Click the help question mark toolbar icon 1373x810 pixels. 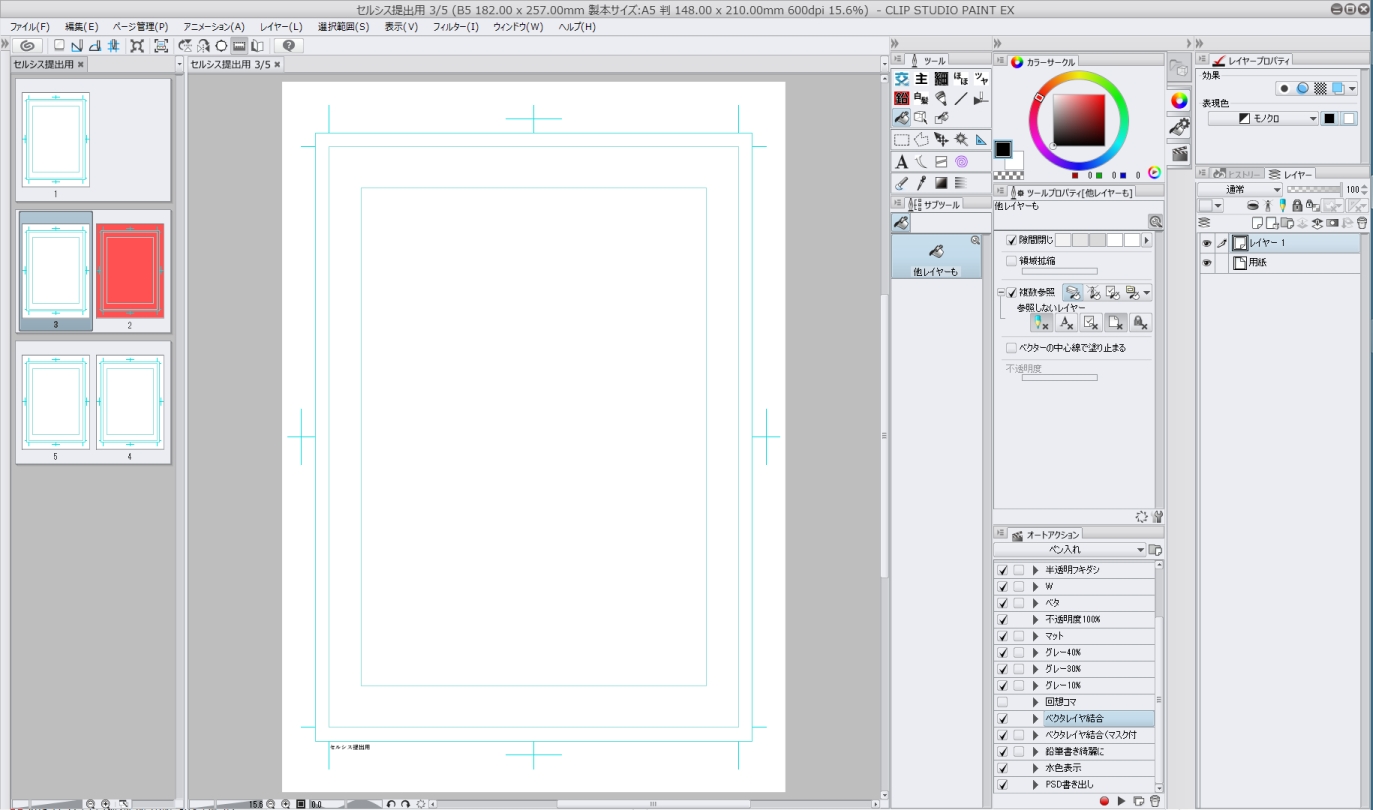[288, 46]
